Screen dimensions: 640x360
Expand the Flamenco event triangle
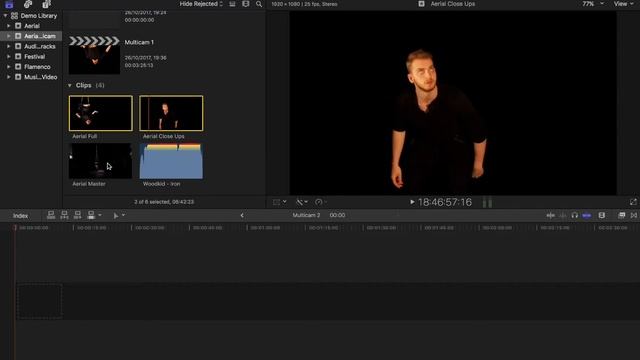9,67
